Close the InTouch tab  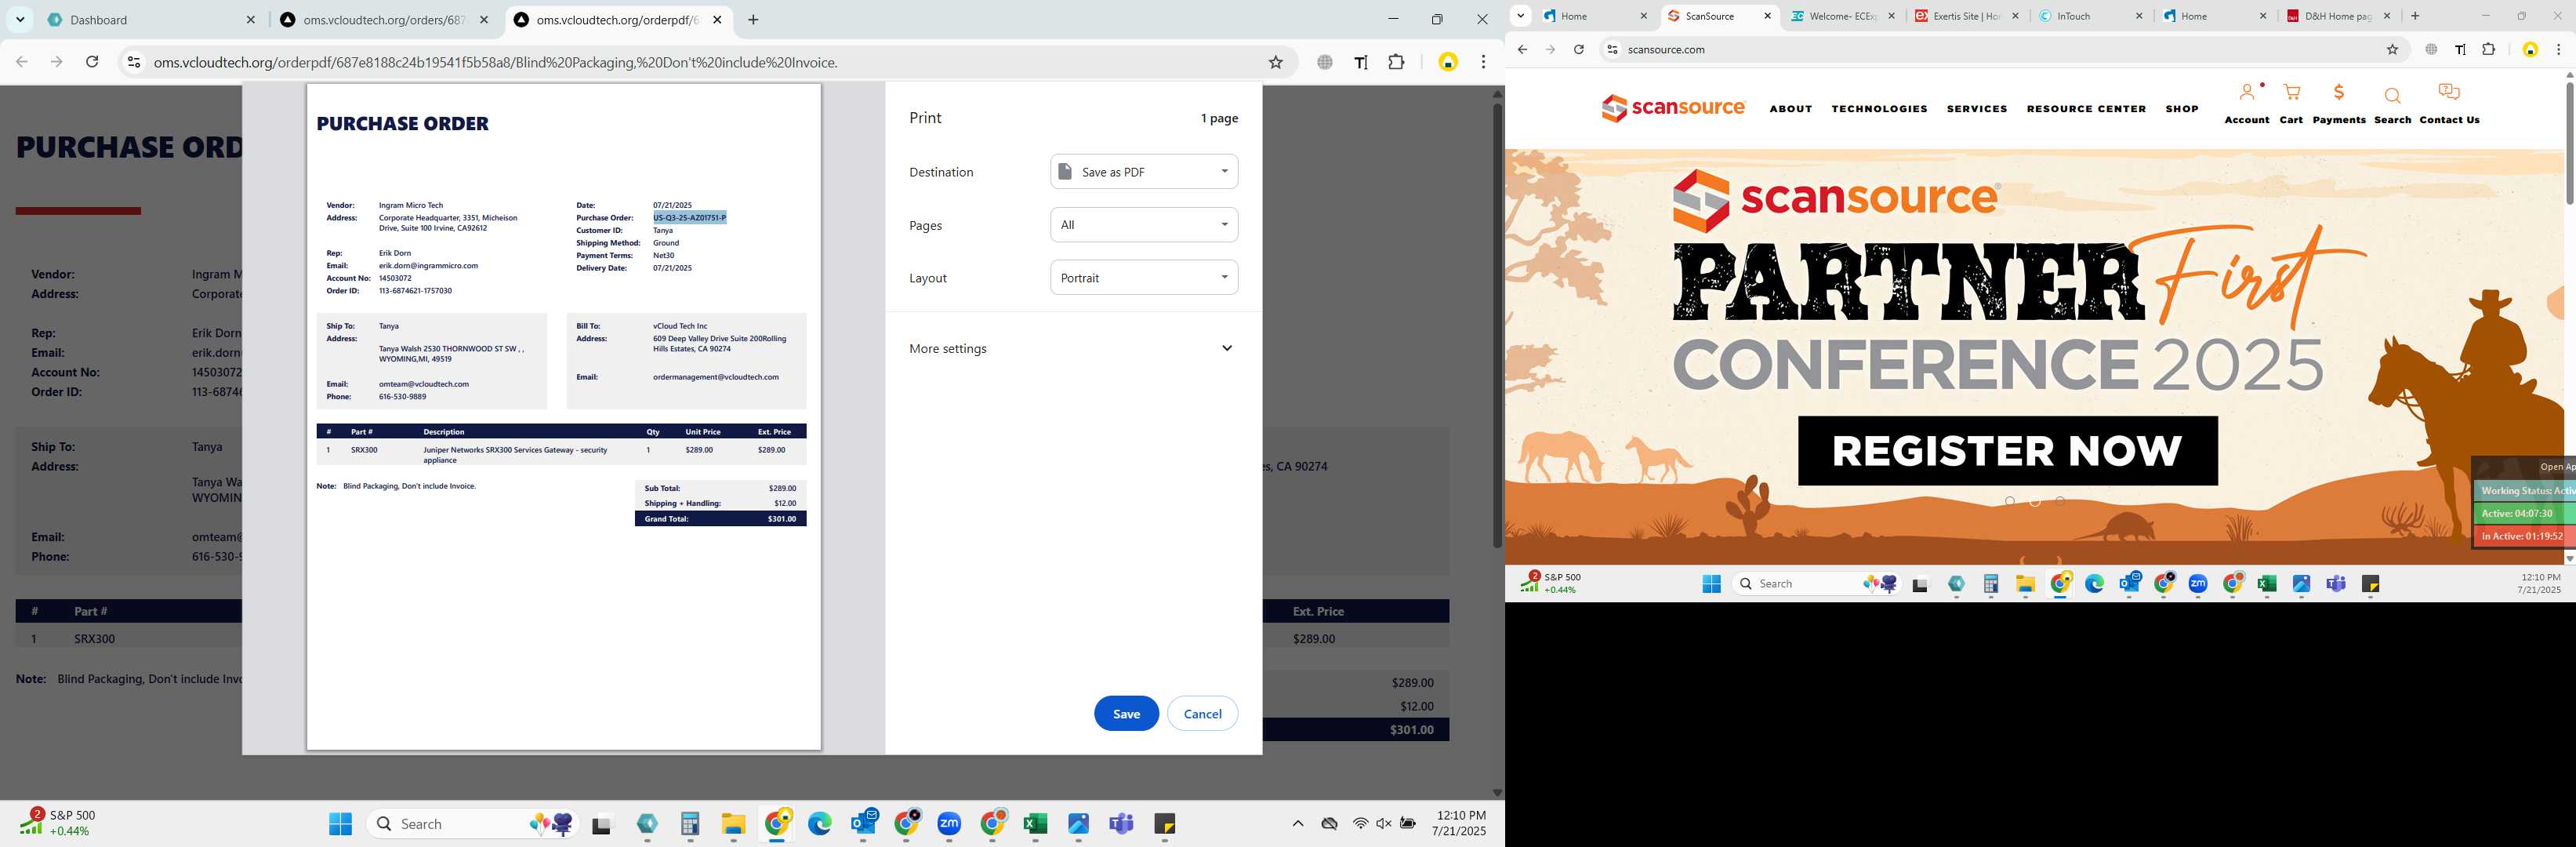coord(2139,16)
